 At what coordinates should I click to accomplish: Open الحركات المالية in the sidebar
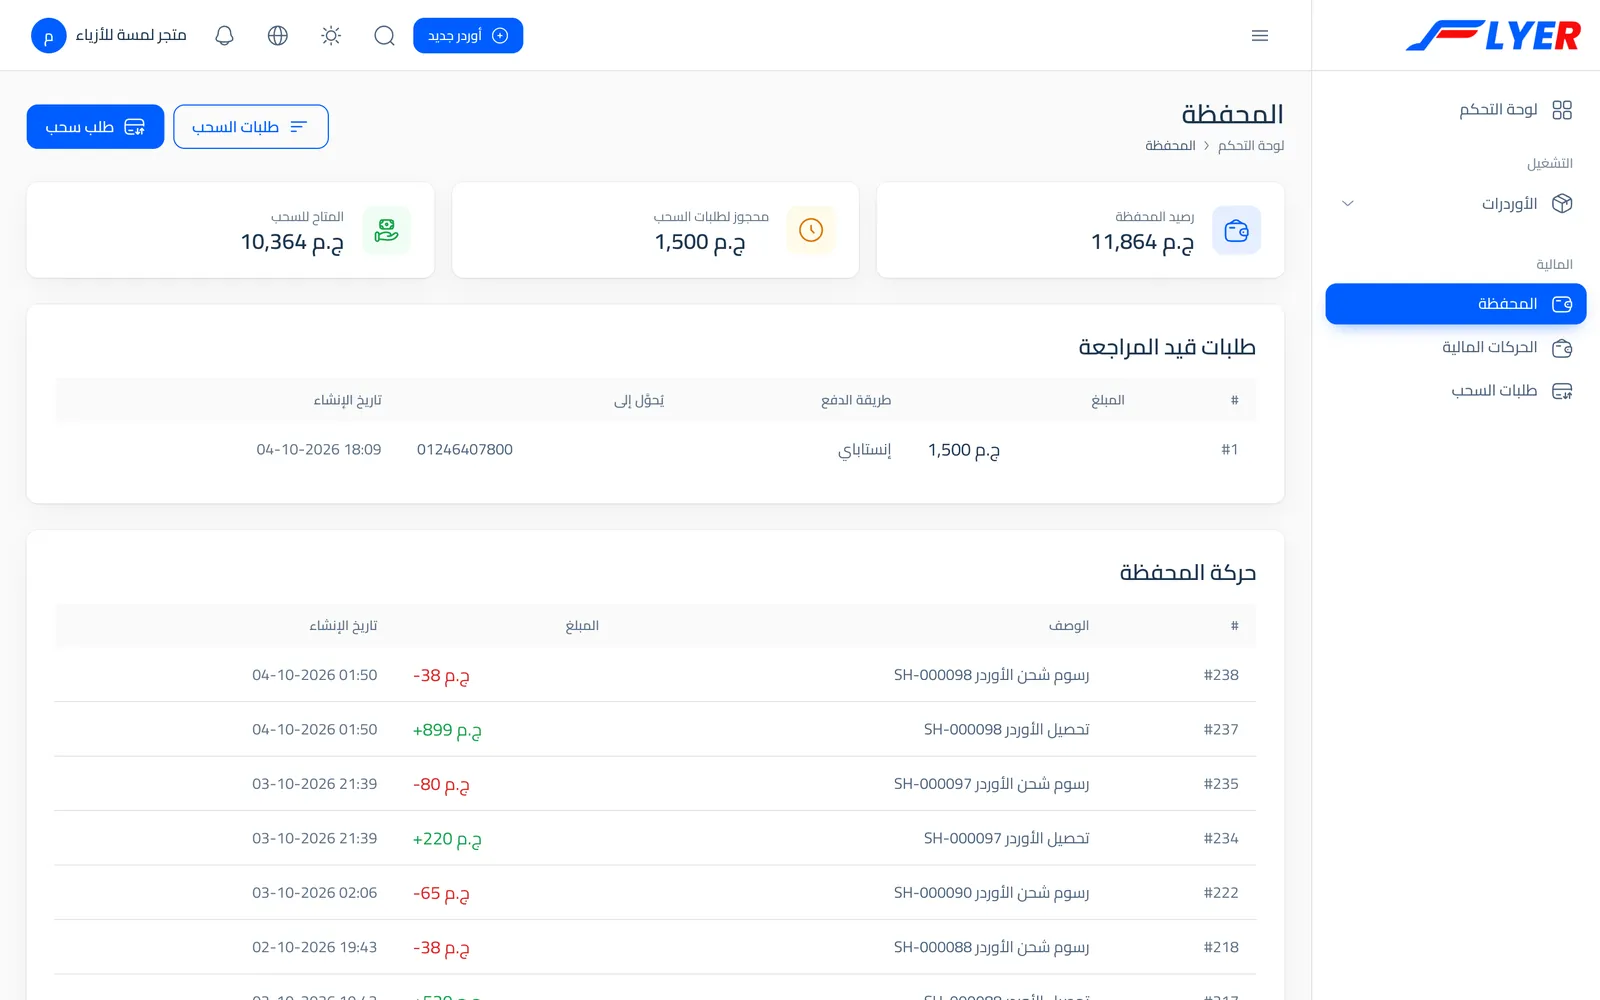point(1456,347)
